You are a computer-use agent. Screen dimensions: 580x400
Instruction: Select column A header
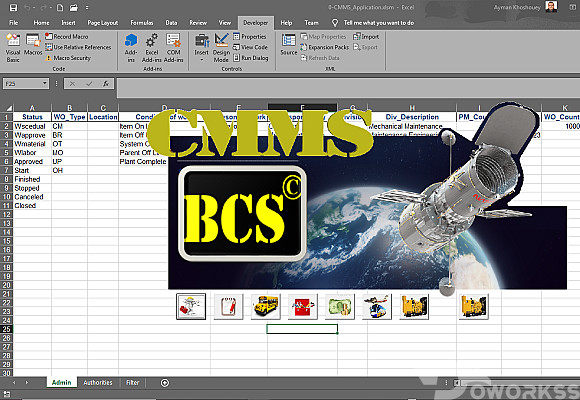(32, 108)
